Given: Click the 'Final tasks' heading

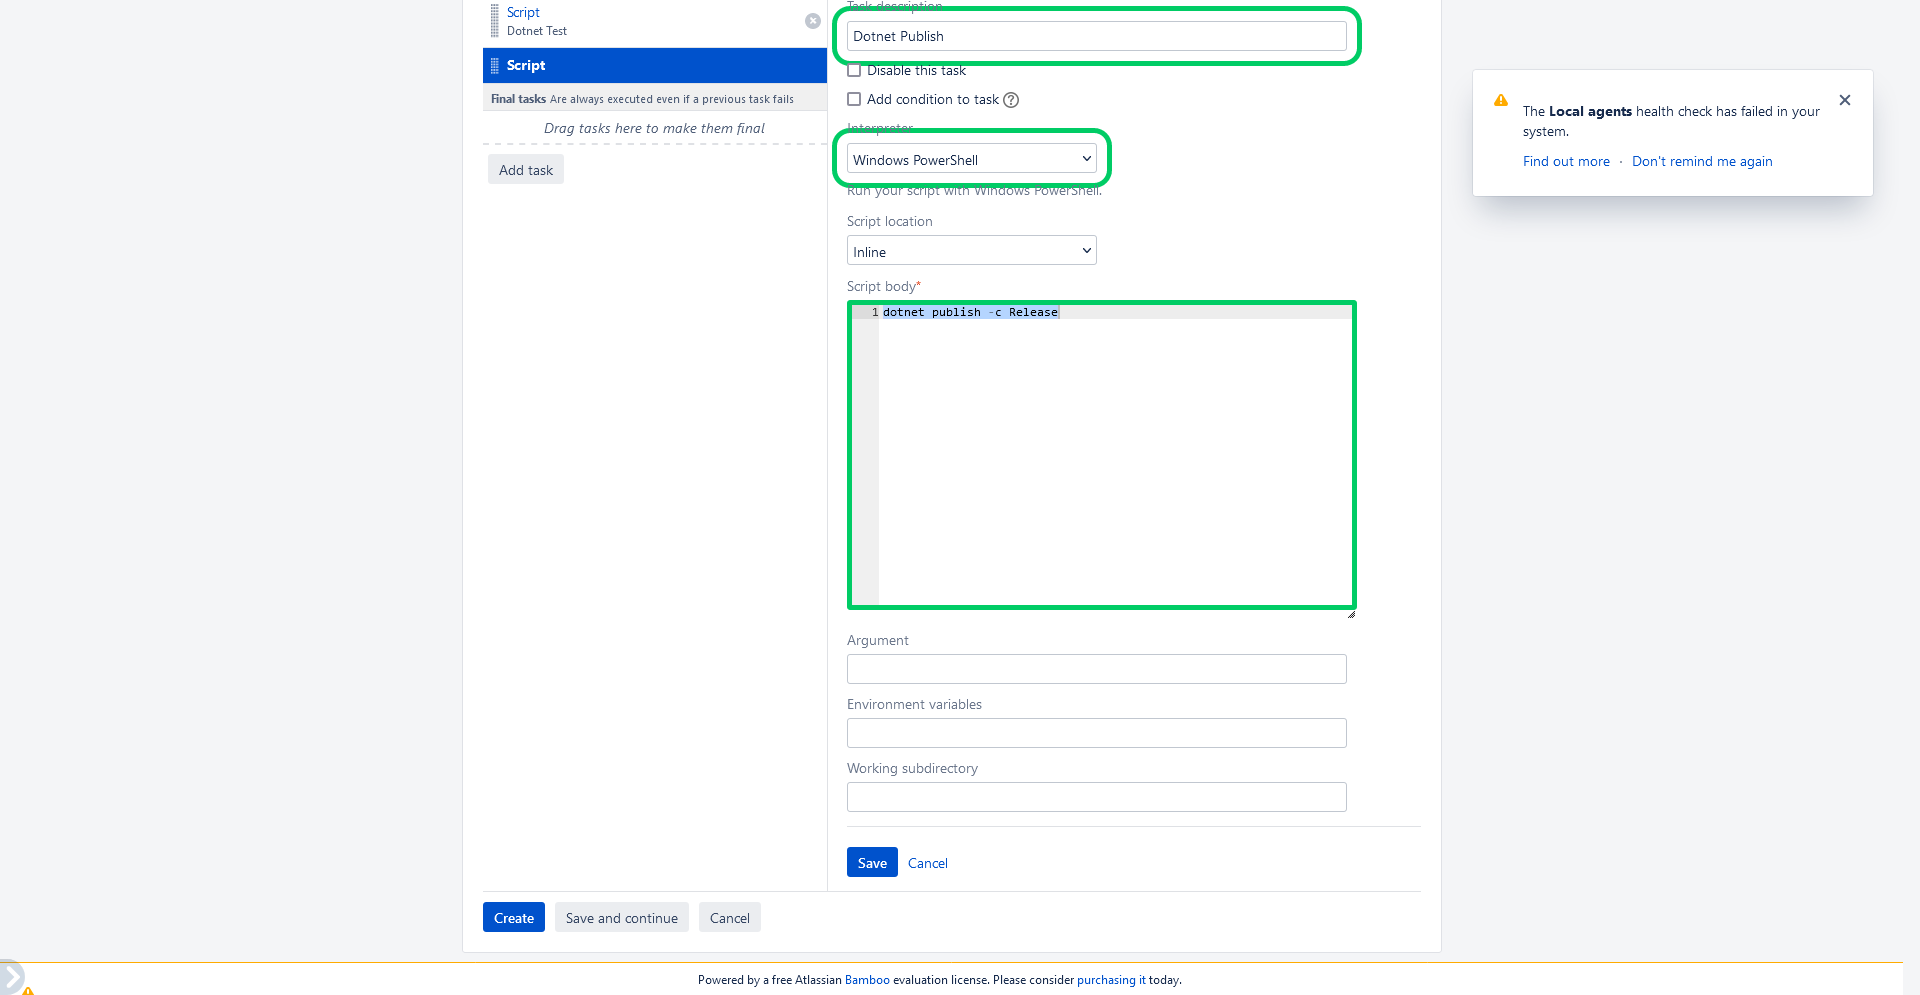Looking at the screenshot, I should 518,99.
